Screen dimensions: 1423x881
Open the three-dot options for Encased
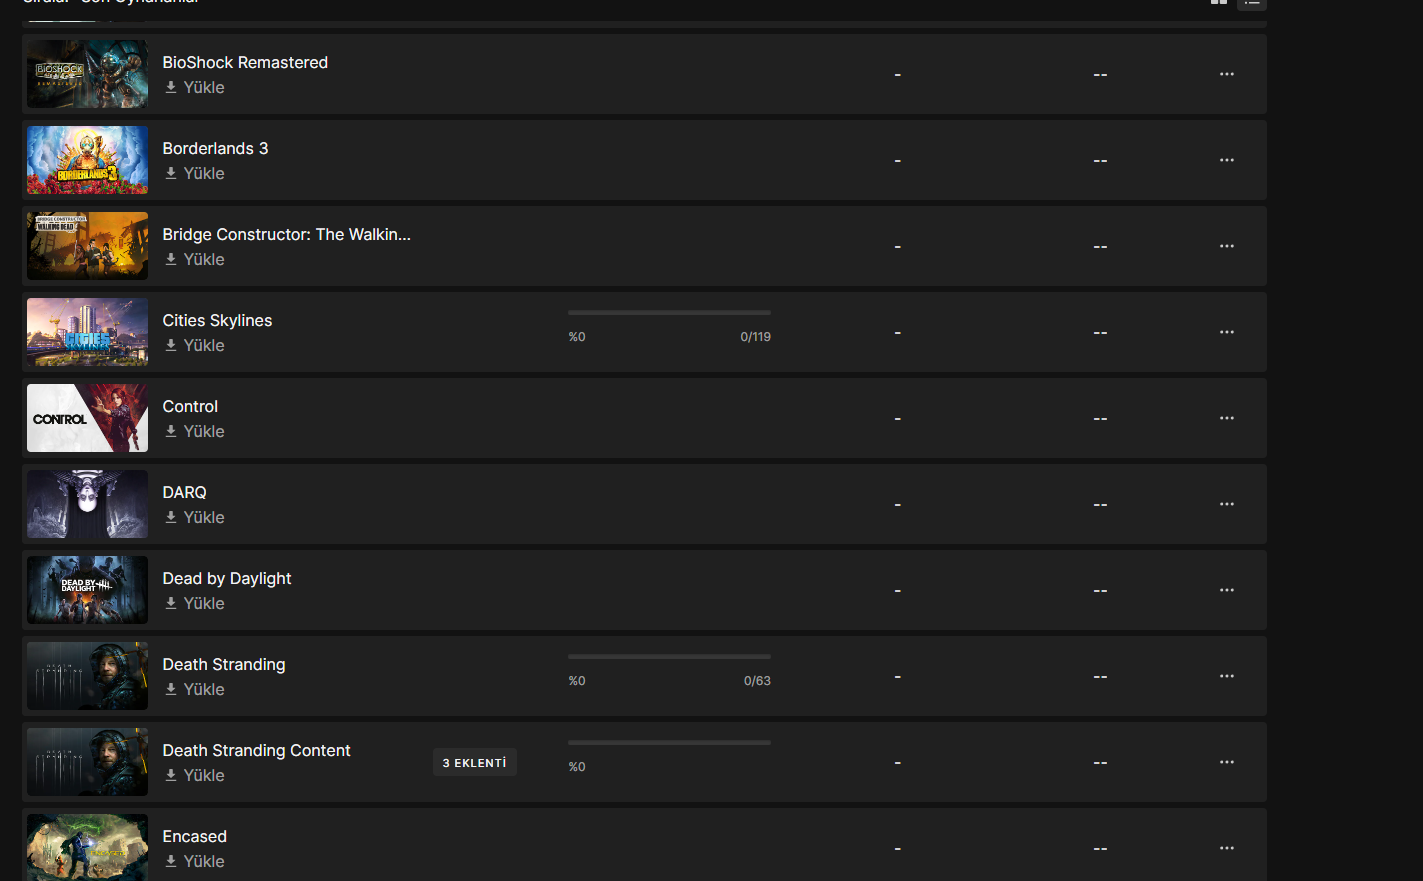click(1226, 848)
